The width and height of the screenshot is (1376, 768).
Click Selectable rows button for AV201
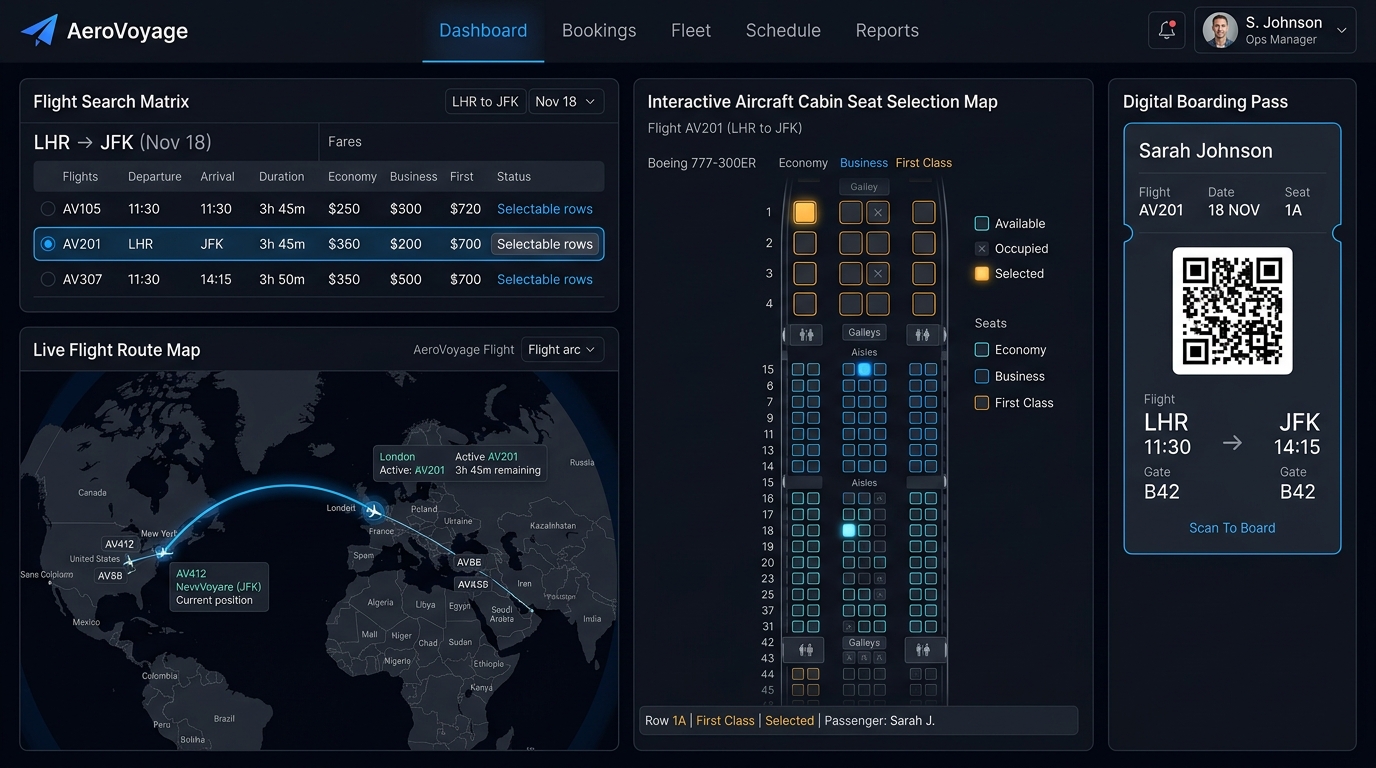[x=545, y=244]
